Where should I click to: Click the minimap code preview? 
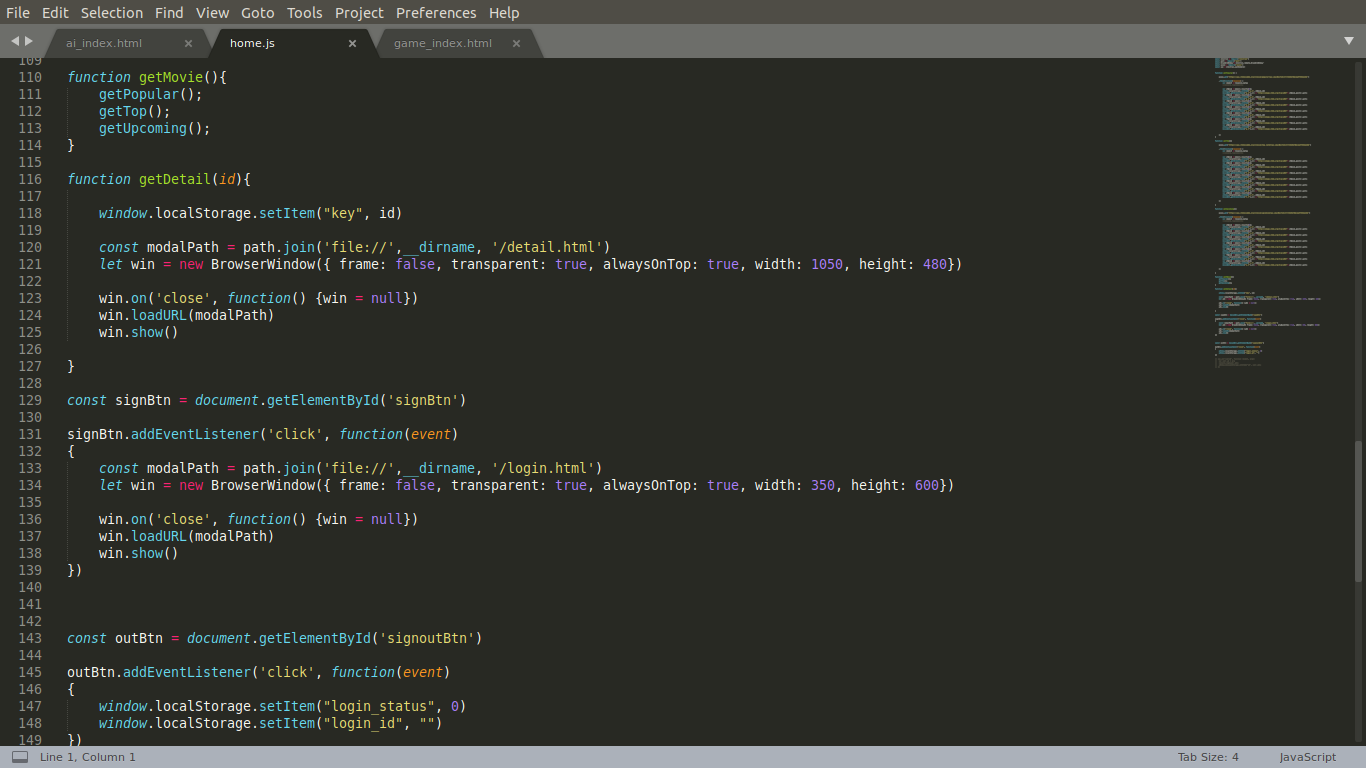(x=1268, y=212)
